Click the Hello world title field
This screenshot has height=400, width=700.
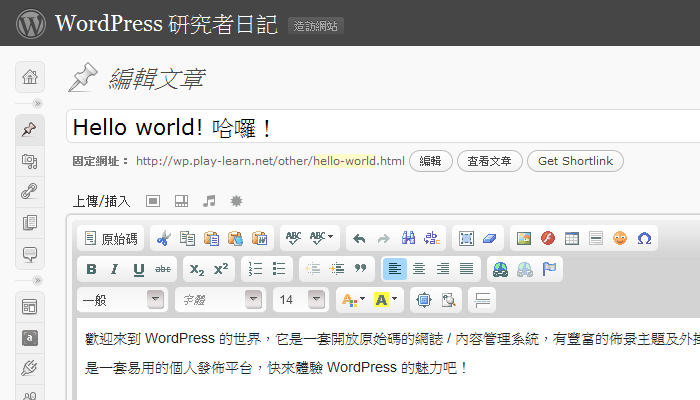tap(383, 127)
